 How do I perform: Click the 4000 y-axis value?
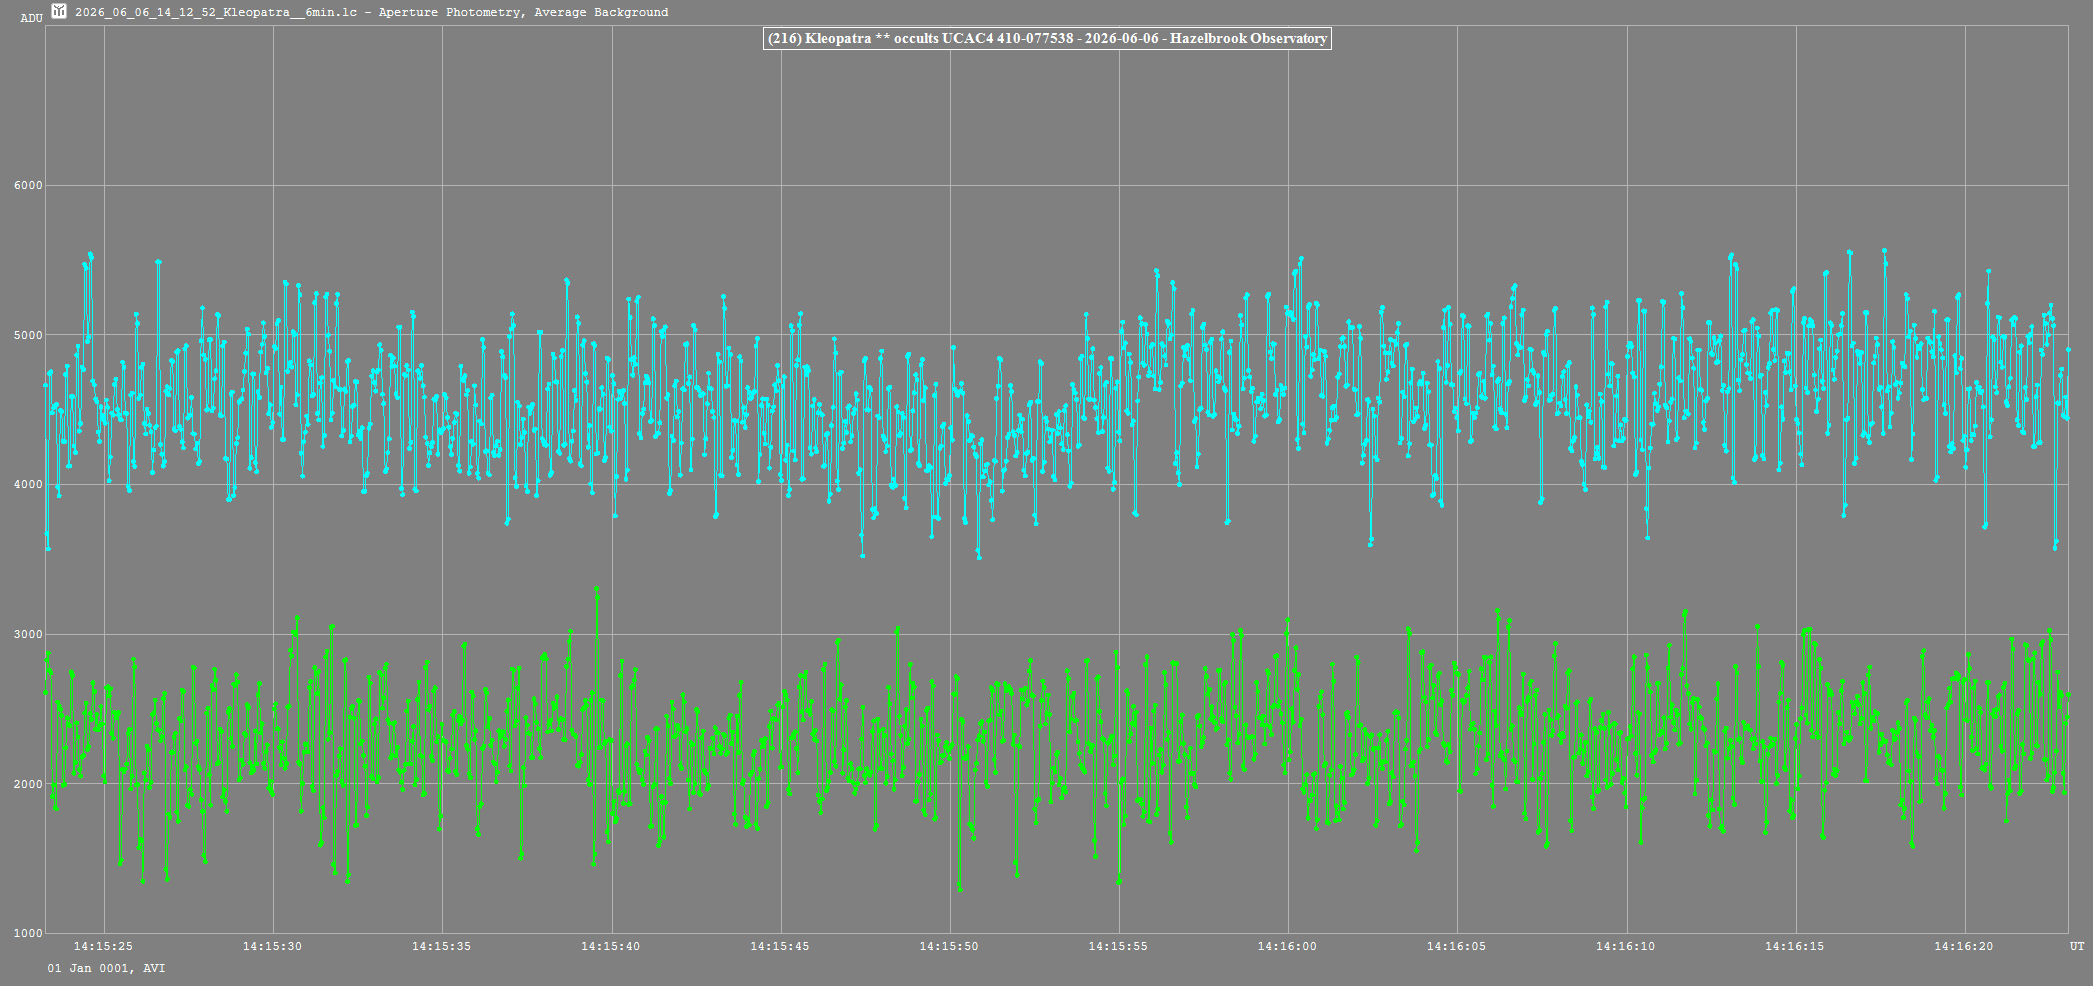click(28, 485)
